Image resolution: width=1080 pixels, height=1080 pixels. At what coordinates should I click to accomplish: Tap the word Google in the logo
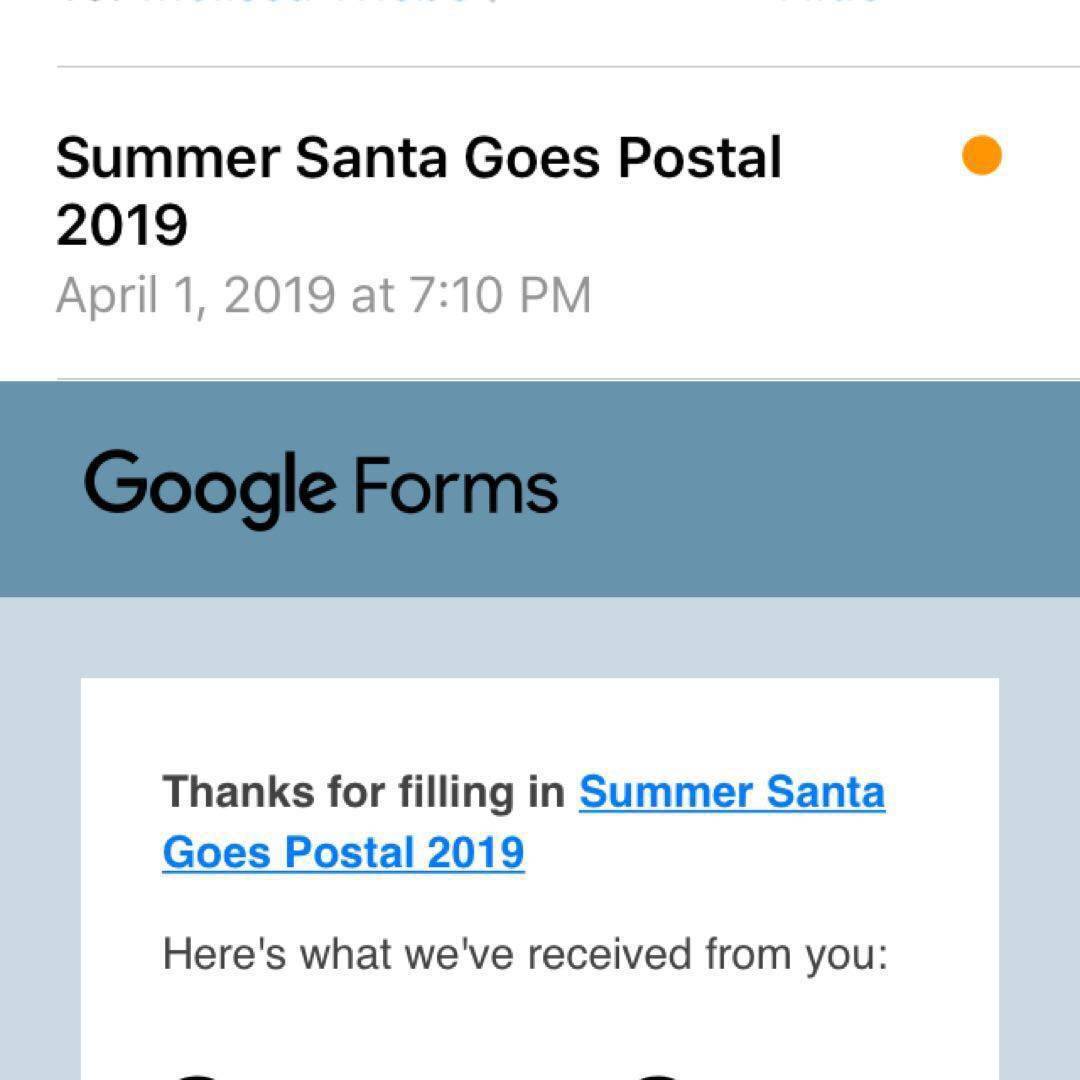click(x=210, y=488)
